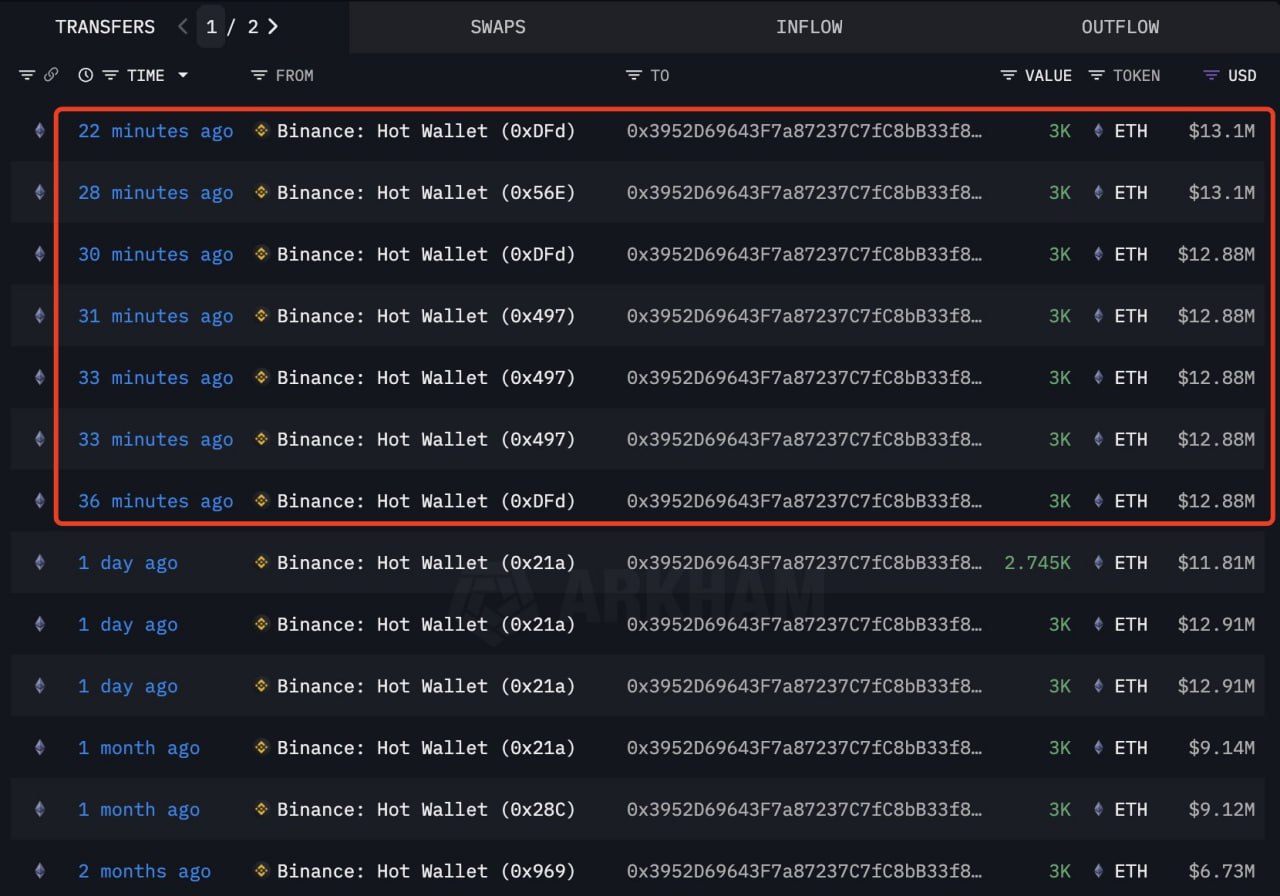Viewport: 1280px width, 896px height.
Task: Click $12.88M in the 36 minutes row
Action: click(1216, 501)
